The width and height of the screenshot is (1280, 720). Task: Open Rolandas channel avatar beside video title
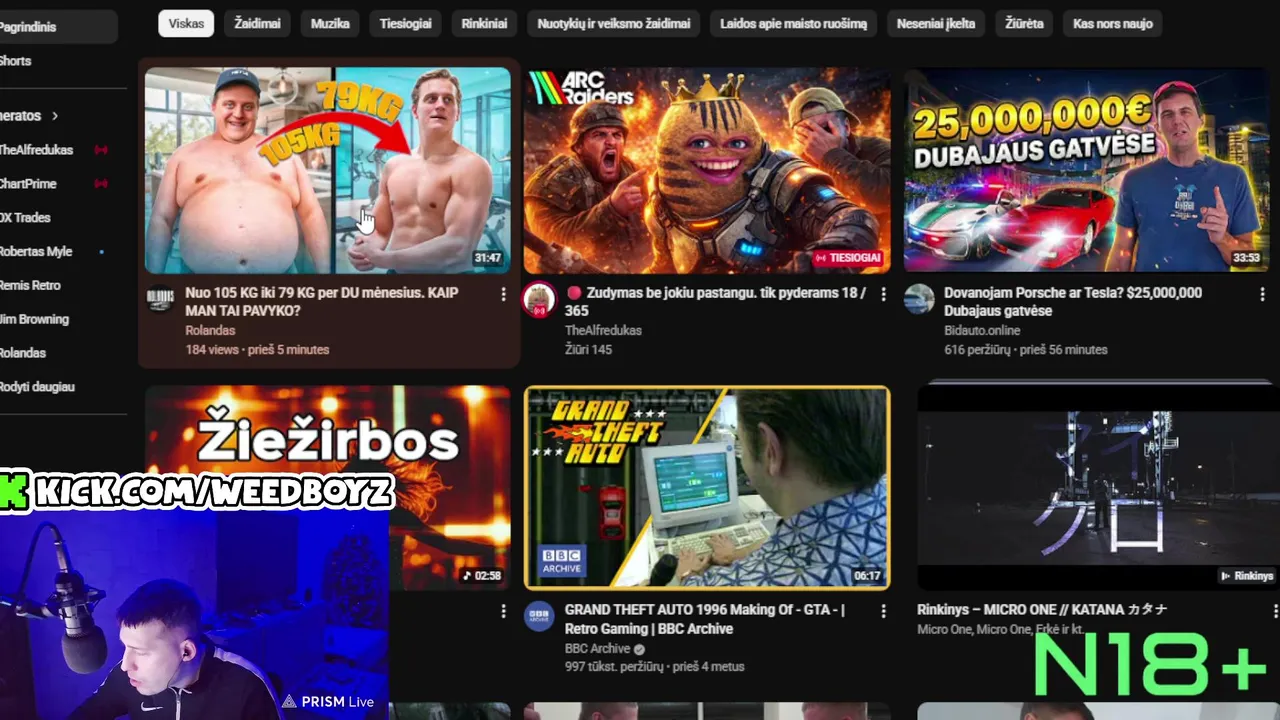[x=161, y=299]
